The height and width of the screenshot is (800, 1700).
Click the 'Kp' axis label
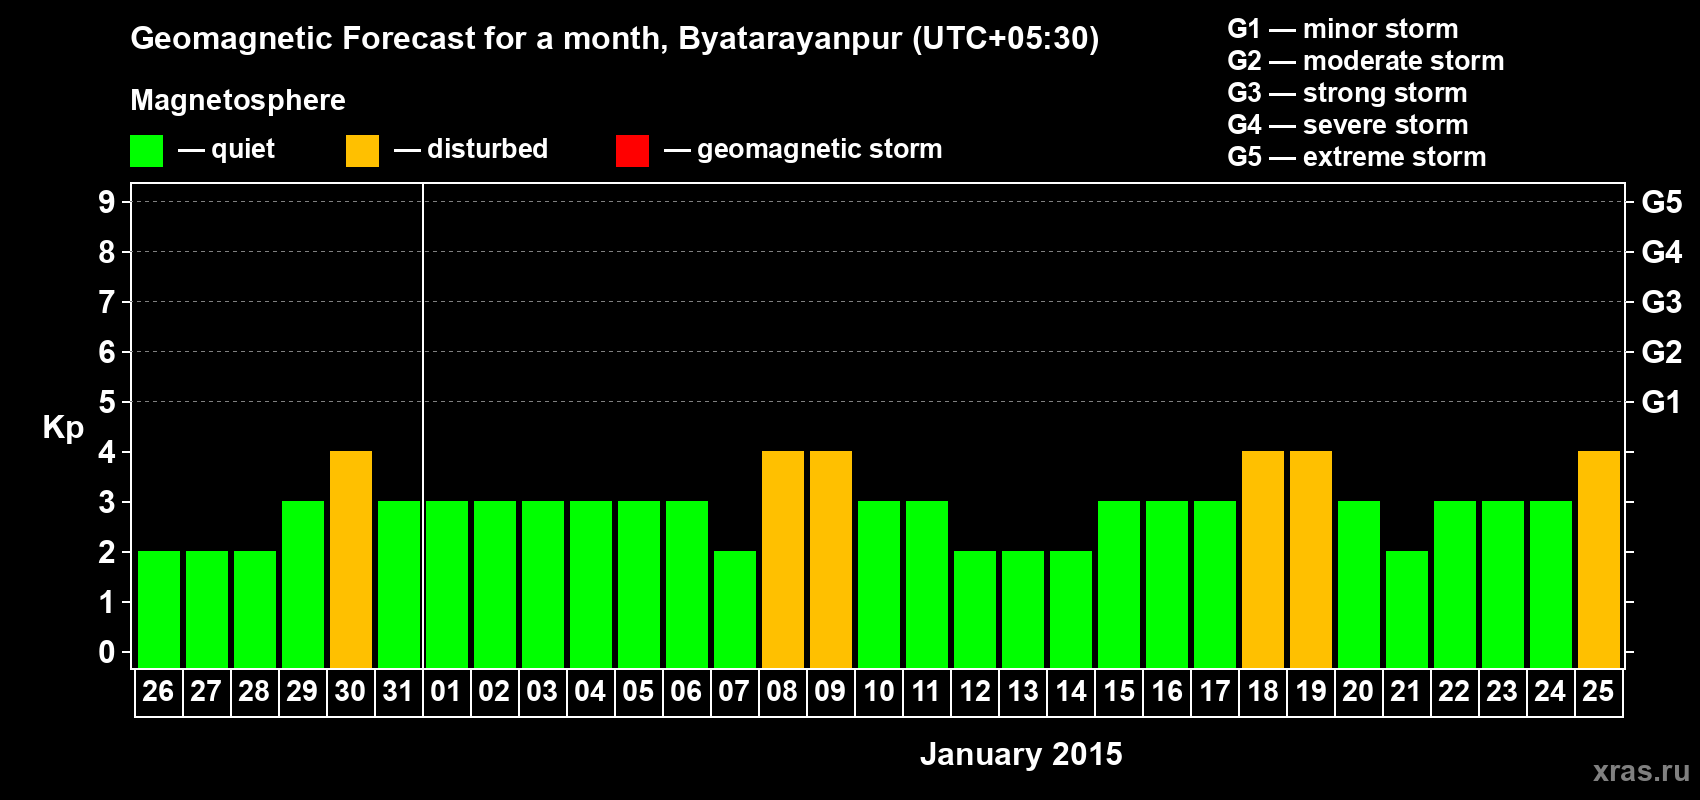63,428
